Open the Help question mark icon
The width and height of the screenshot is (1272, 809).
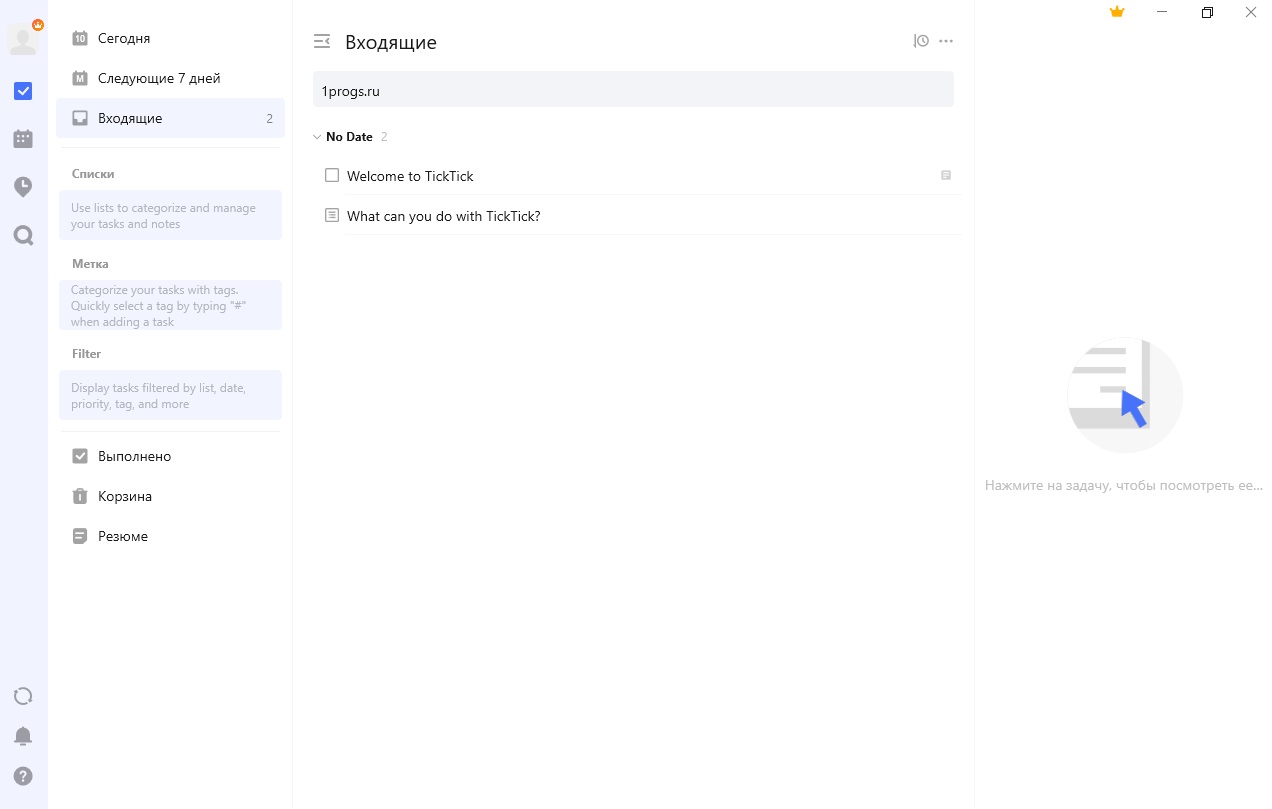[23, 776]
